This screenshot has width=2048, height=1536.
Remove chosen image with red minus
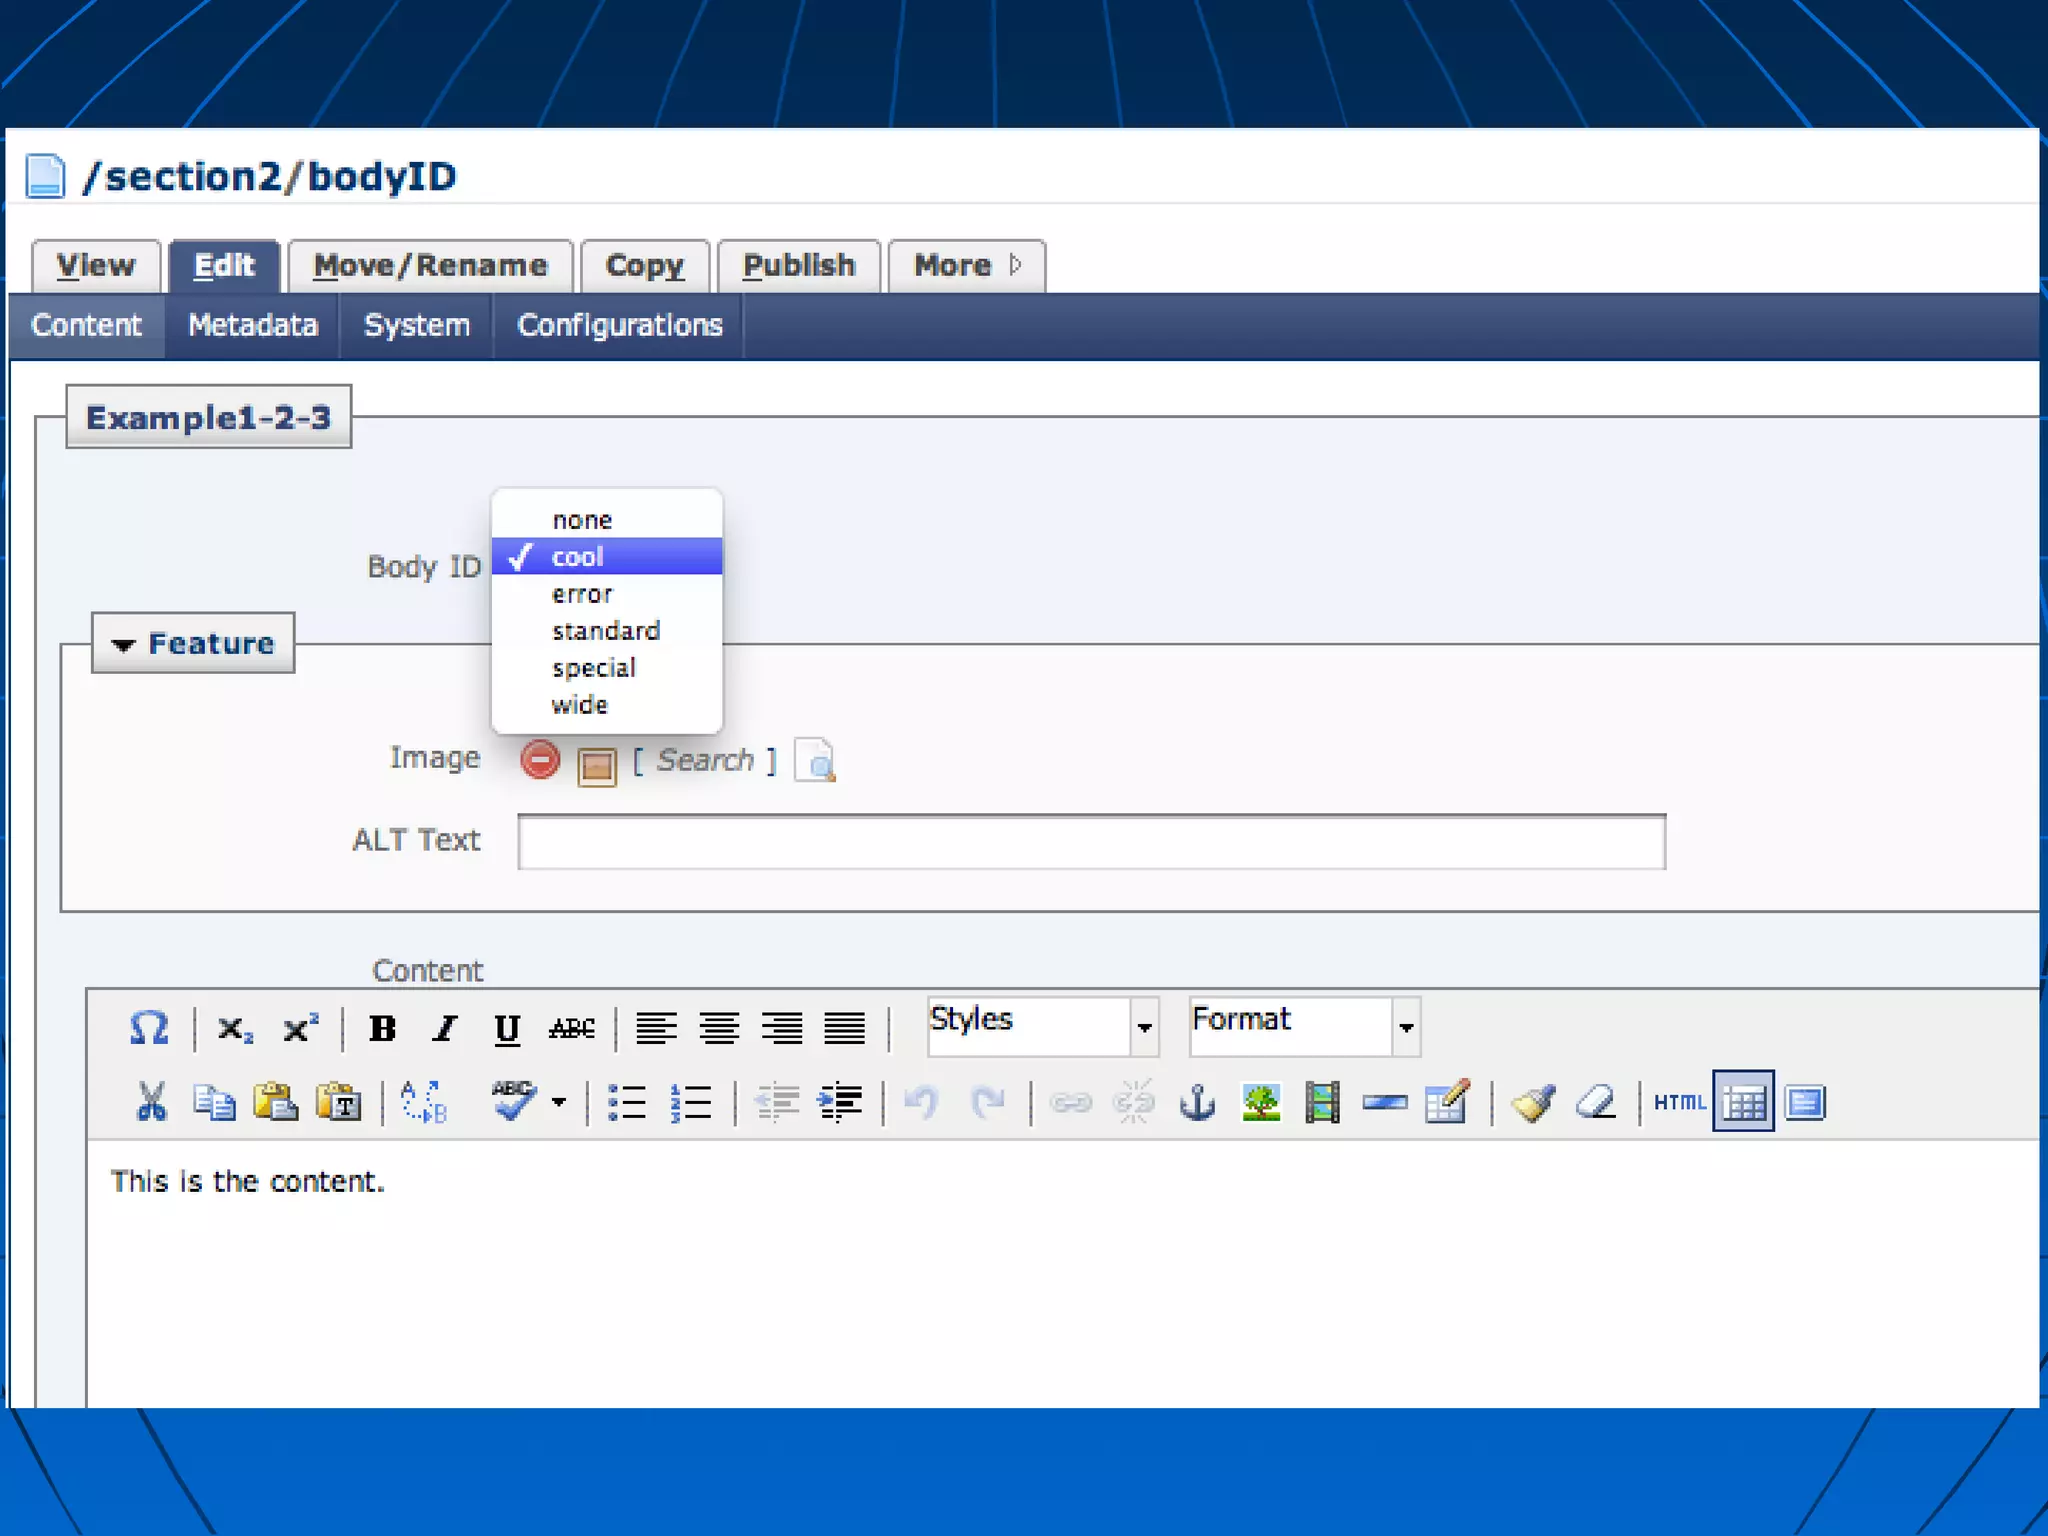[x=540, y=760]
